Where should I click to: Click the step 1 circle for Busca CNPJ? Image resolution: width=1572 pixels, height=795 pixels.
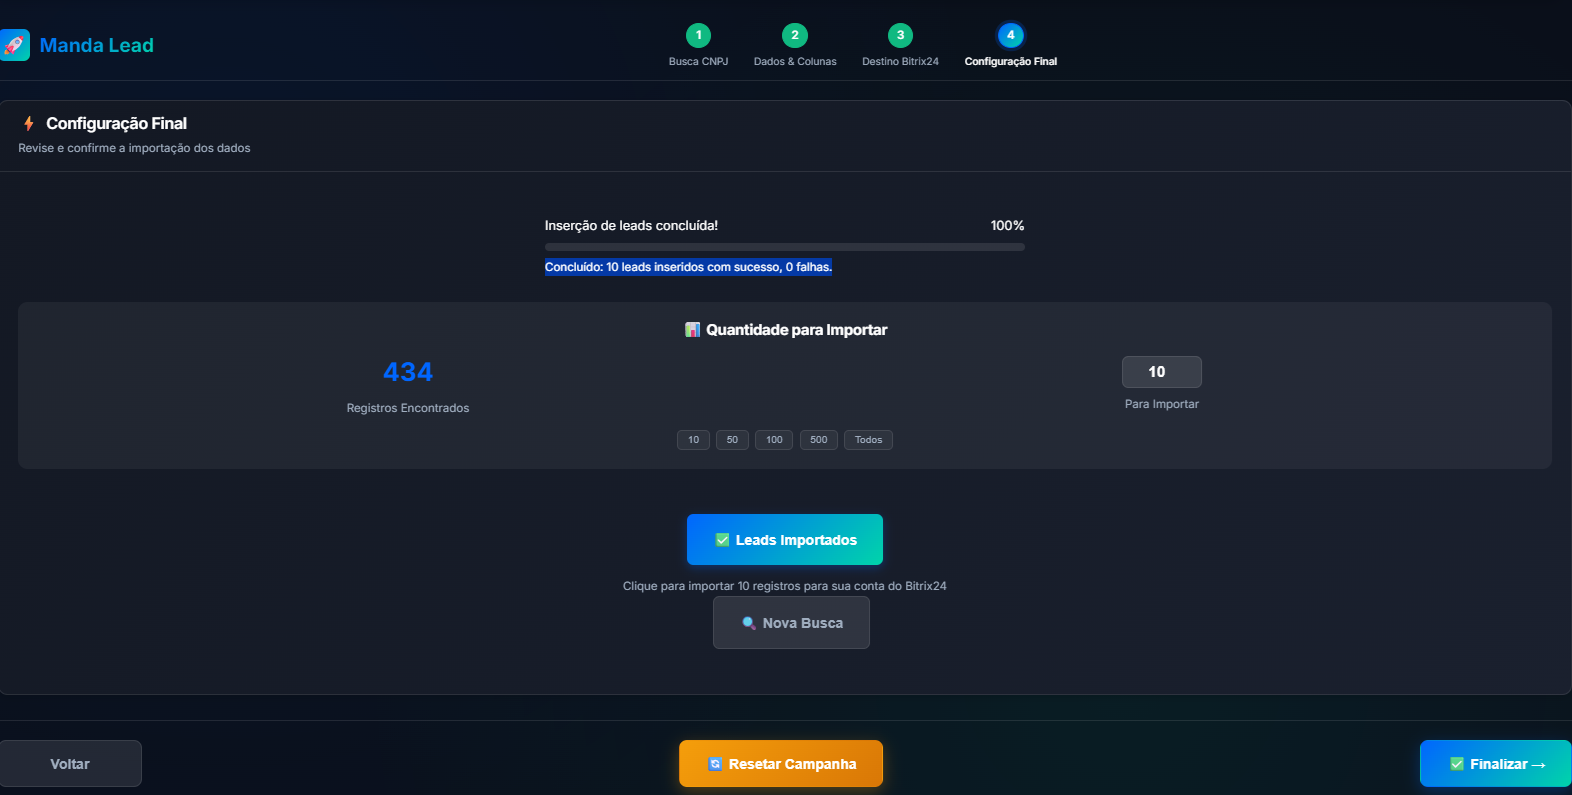pos(698,35)
